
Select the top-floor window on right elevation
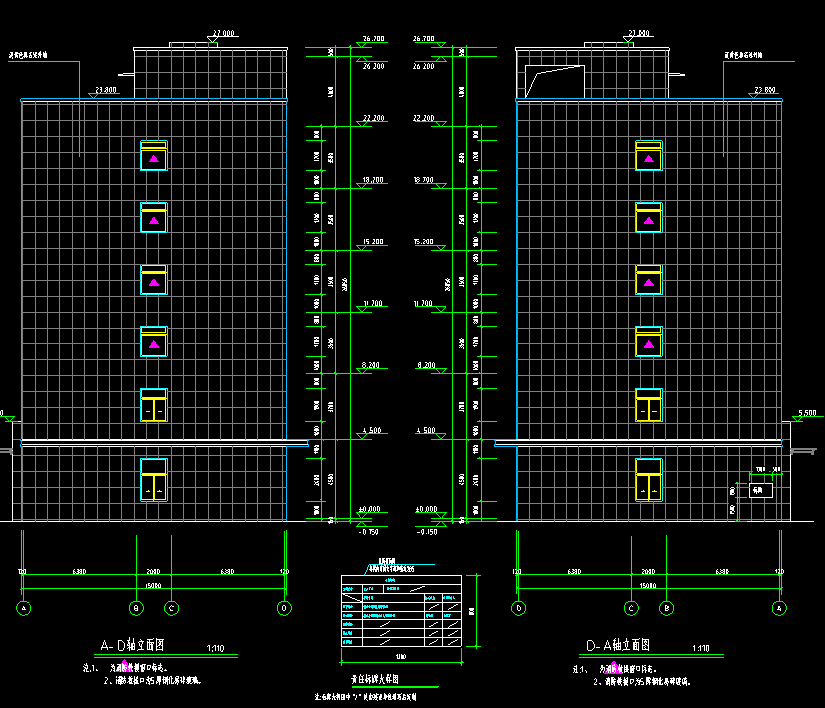tap(649, 156)
